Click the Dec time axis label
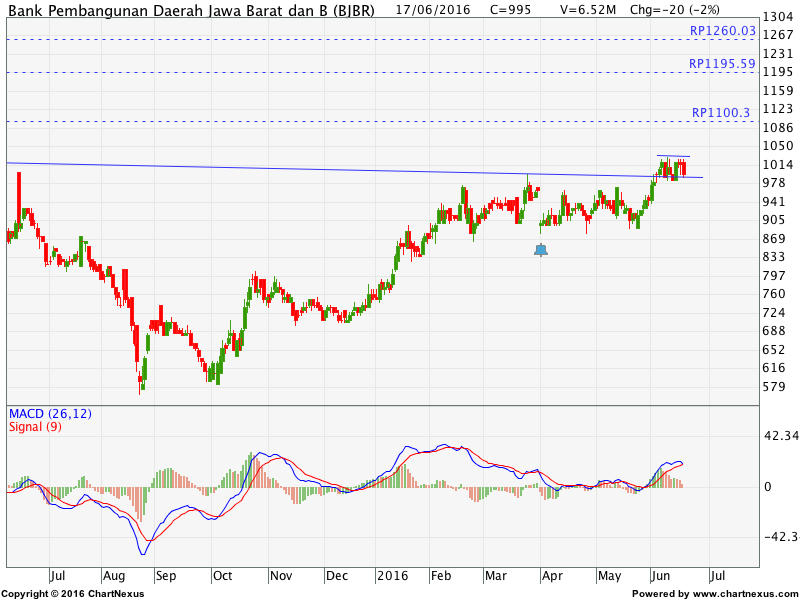Viewport: 800px width, 600px height. tap(337, 576)
